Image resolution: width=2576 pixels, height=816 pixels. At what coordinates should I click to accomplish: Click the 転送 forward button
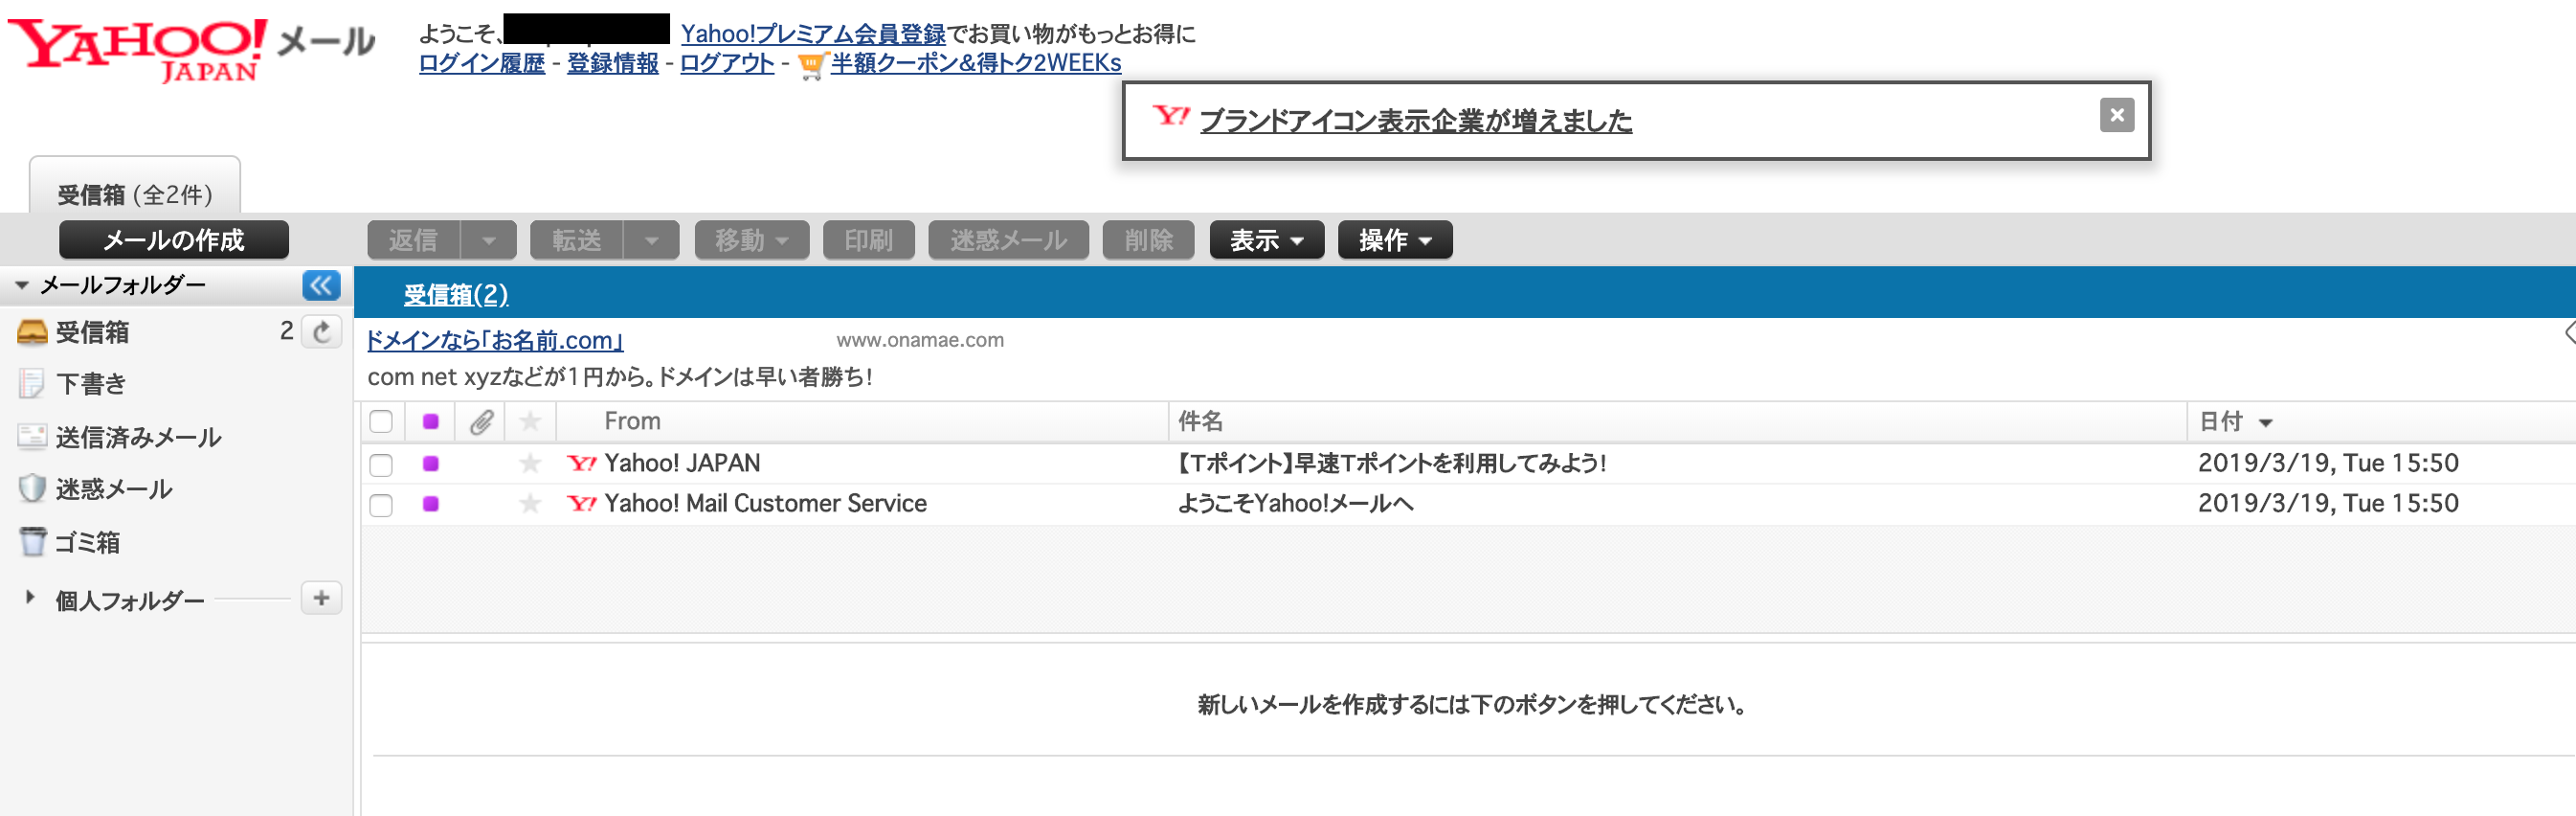tap(577, 240)
